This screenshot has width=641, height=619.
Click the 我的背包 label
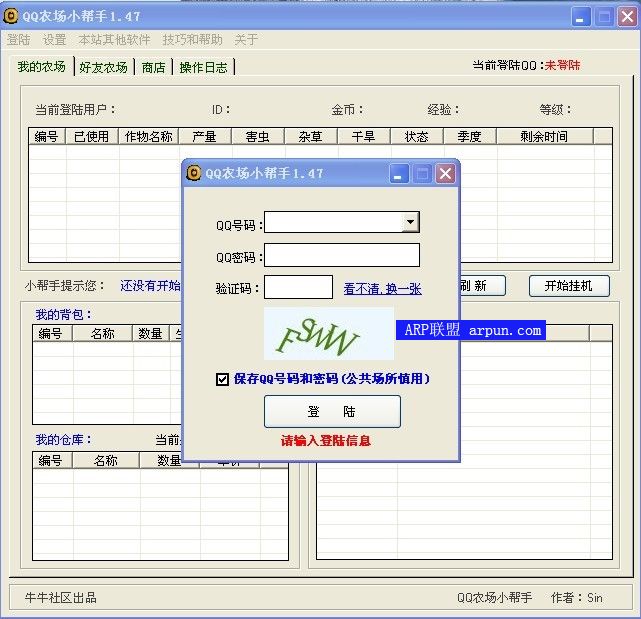64,314
